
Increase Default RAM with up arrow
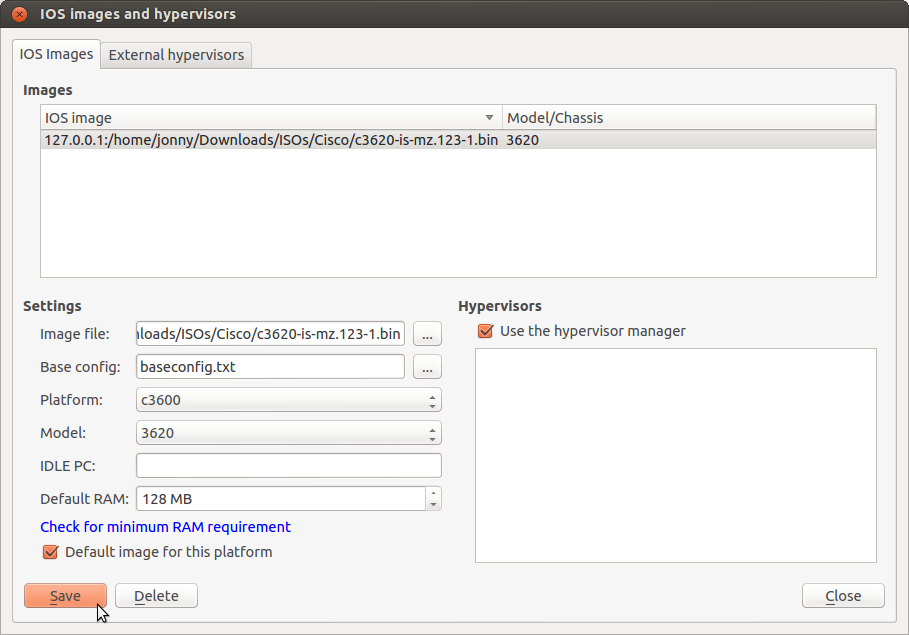(434, 493)
